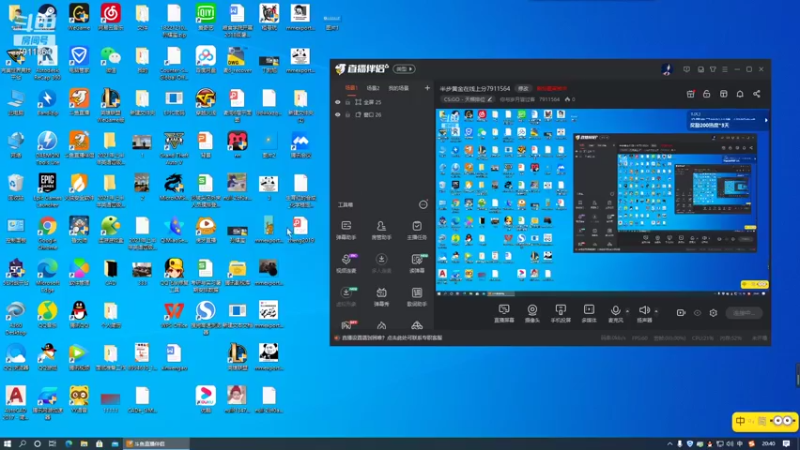
Task: Toggle the lock on the 全屏 25 source
Action: point(348,102)
